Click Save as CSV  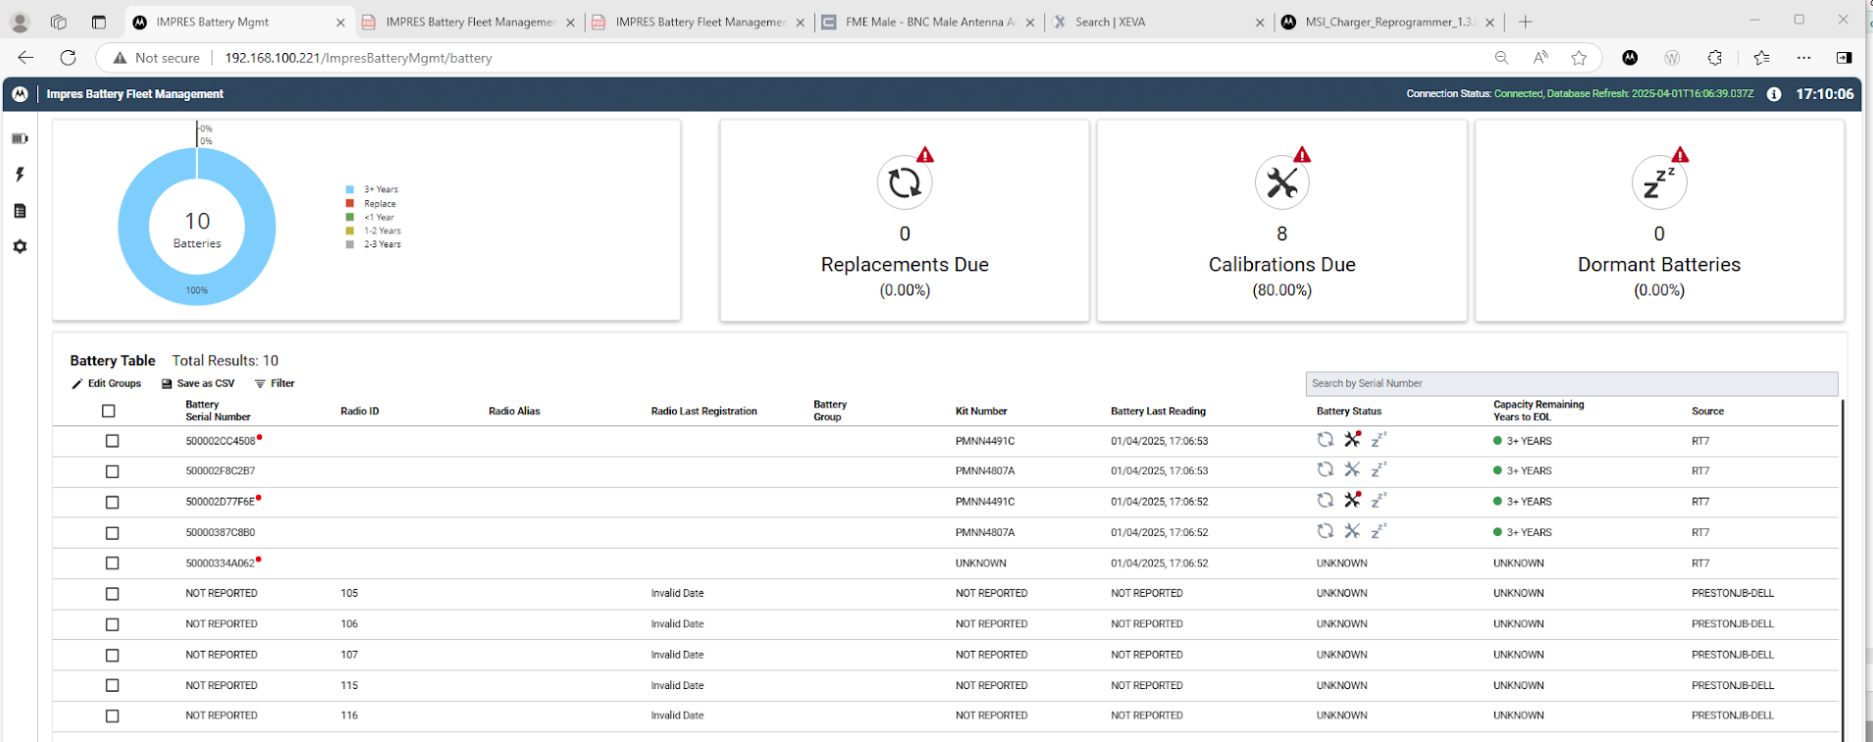(x=198, y=383)
